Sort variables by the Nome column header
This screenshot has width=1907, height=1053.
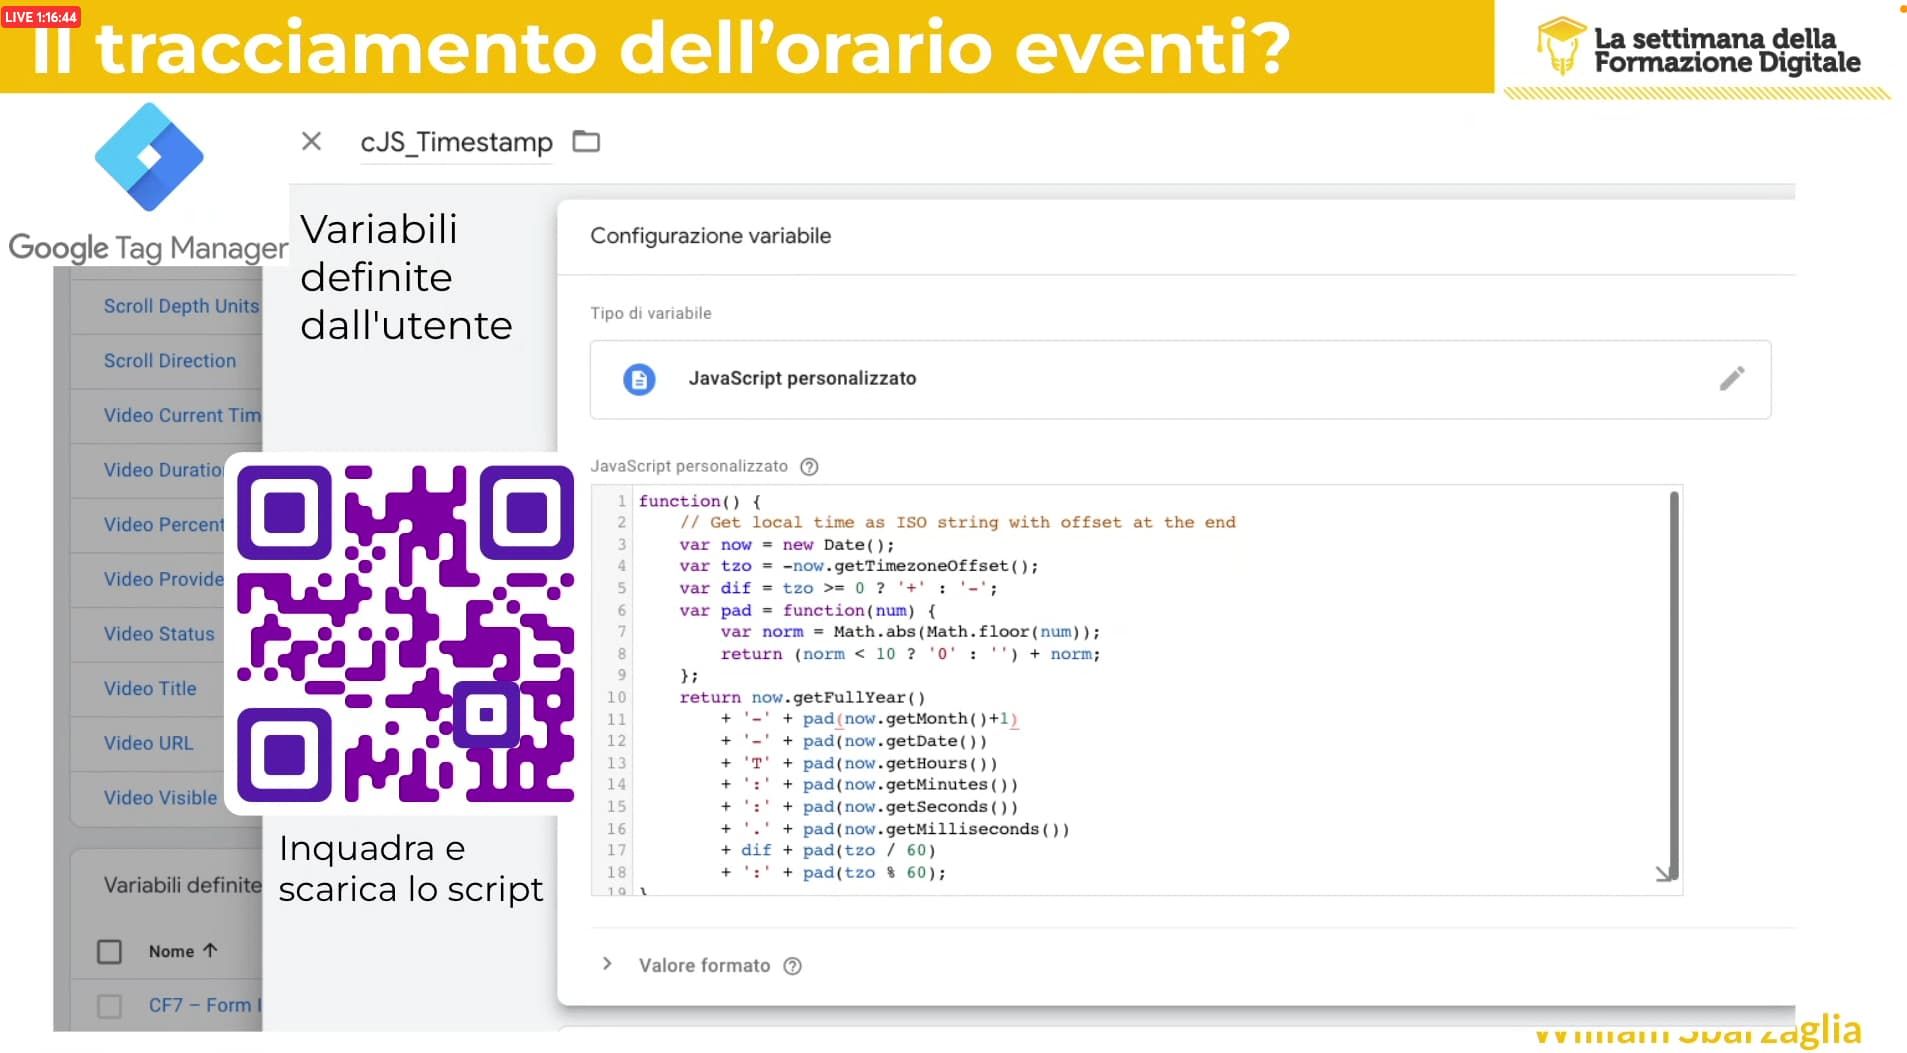[183, 951]
